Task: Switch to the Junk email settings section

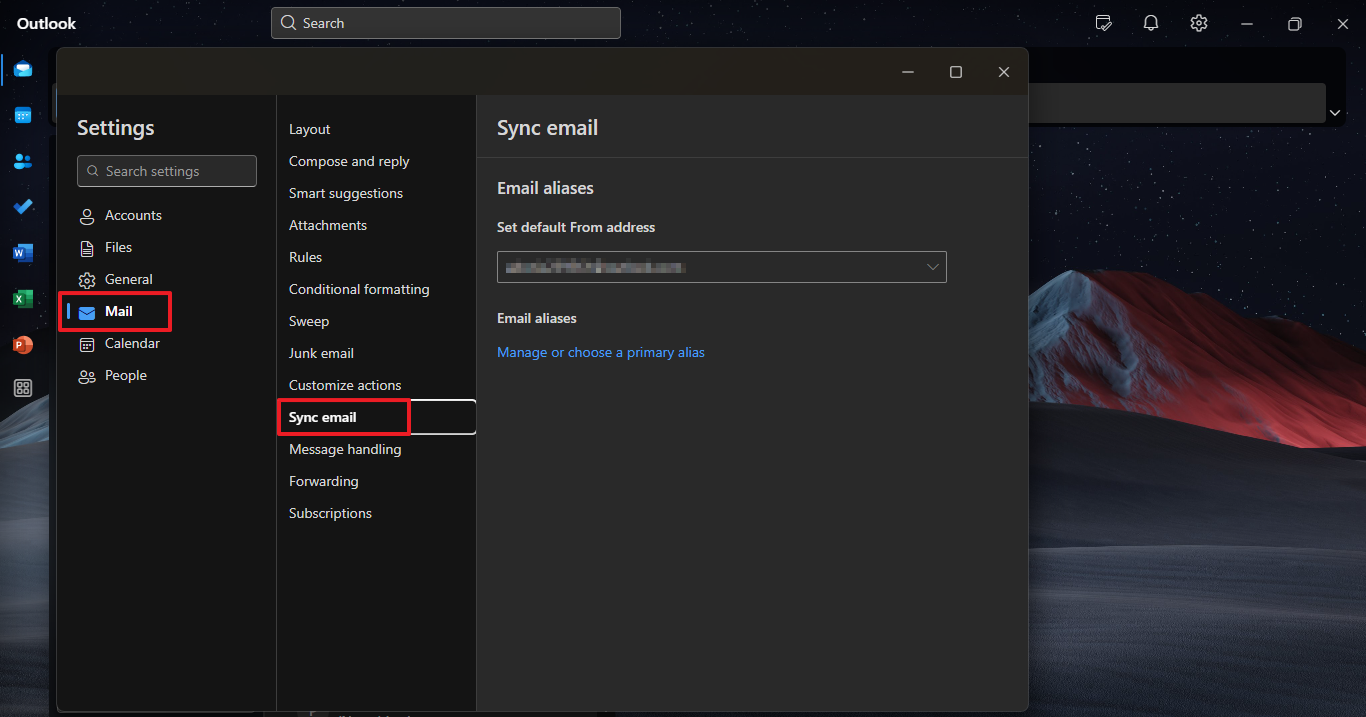Action: [321, 353]
